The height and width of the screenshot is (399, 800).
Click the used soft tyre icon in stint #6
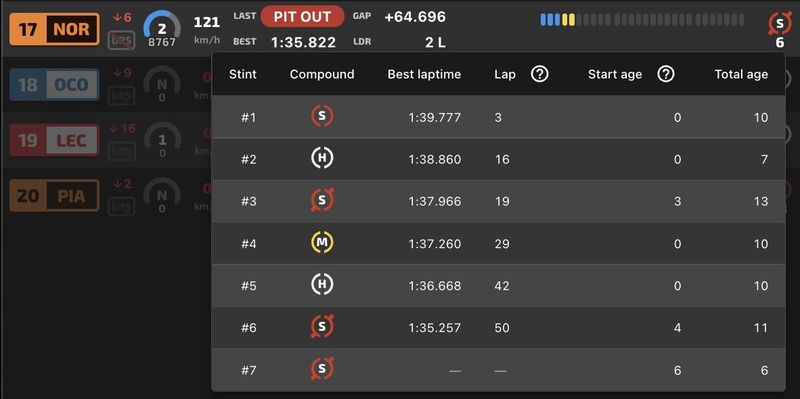322,327
